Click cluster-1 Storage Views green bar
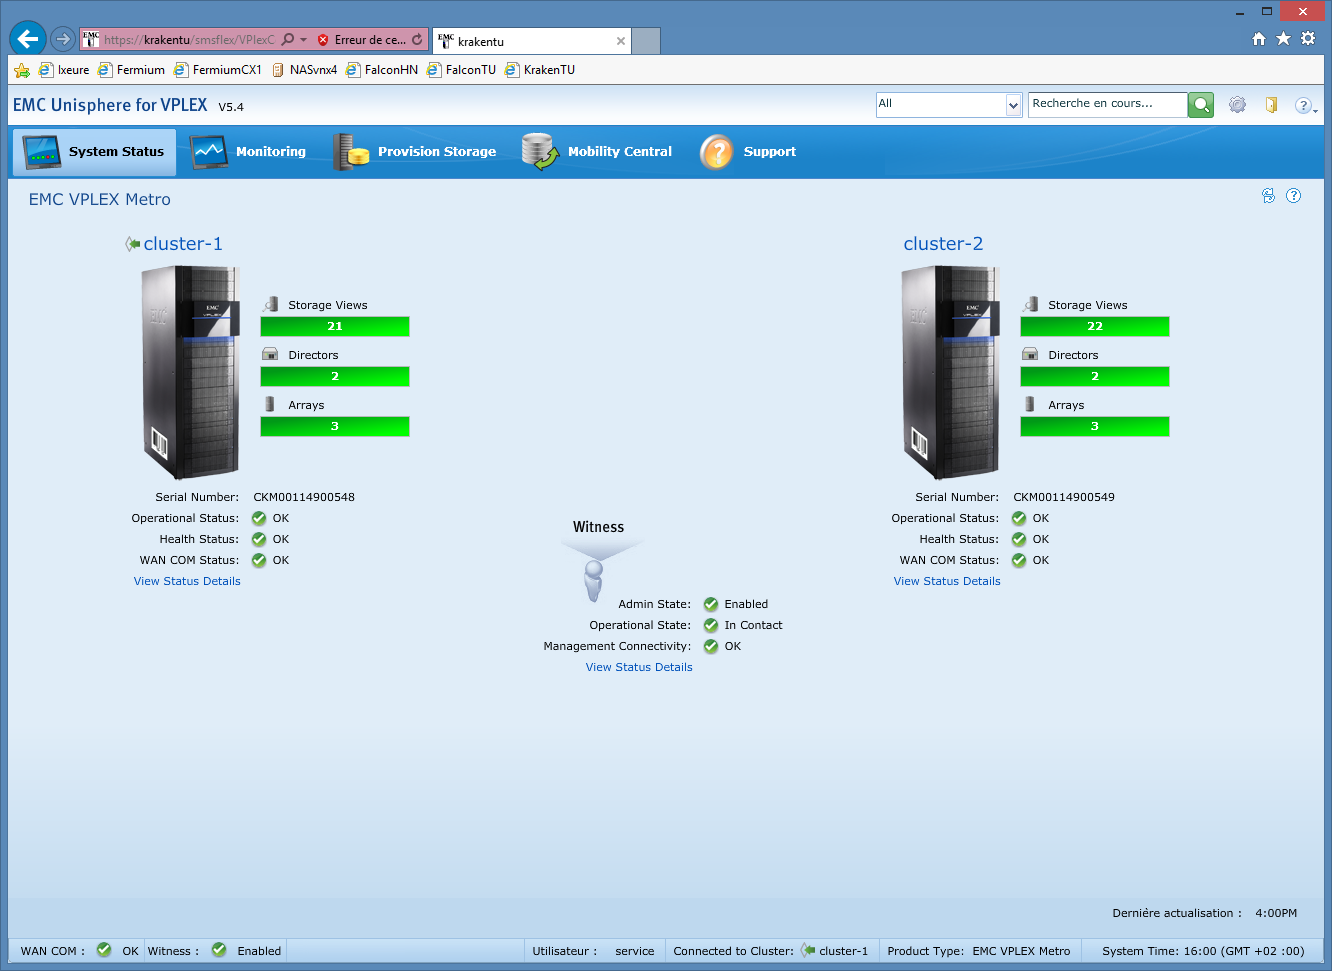 click(x=335, y=326)
